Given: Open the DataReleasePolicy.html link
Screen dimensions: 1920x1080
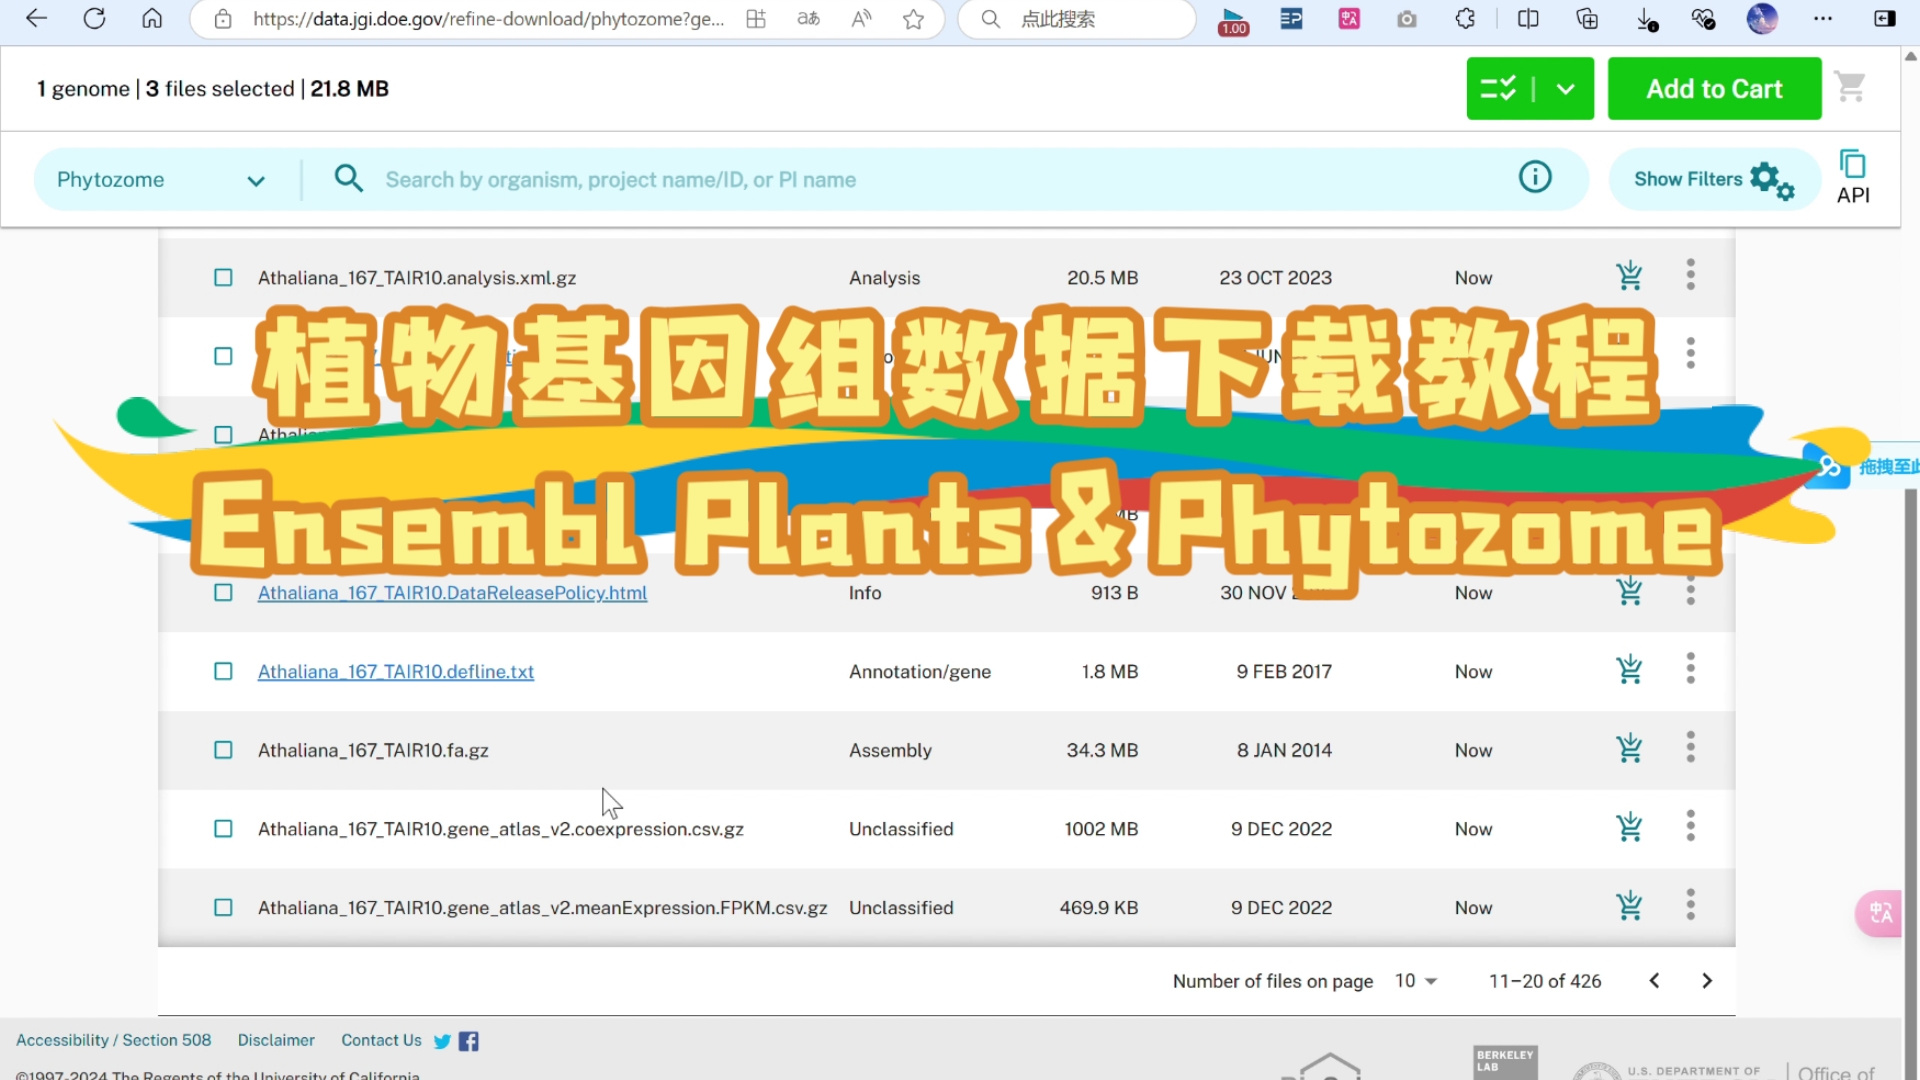Looking at the screenshot, I should (x=452, y=593).
